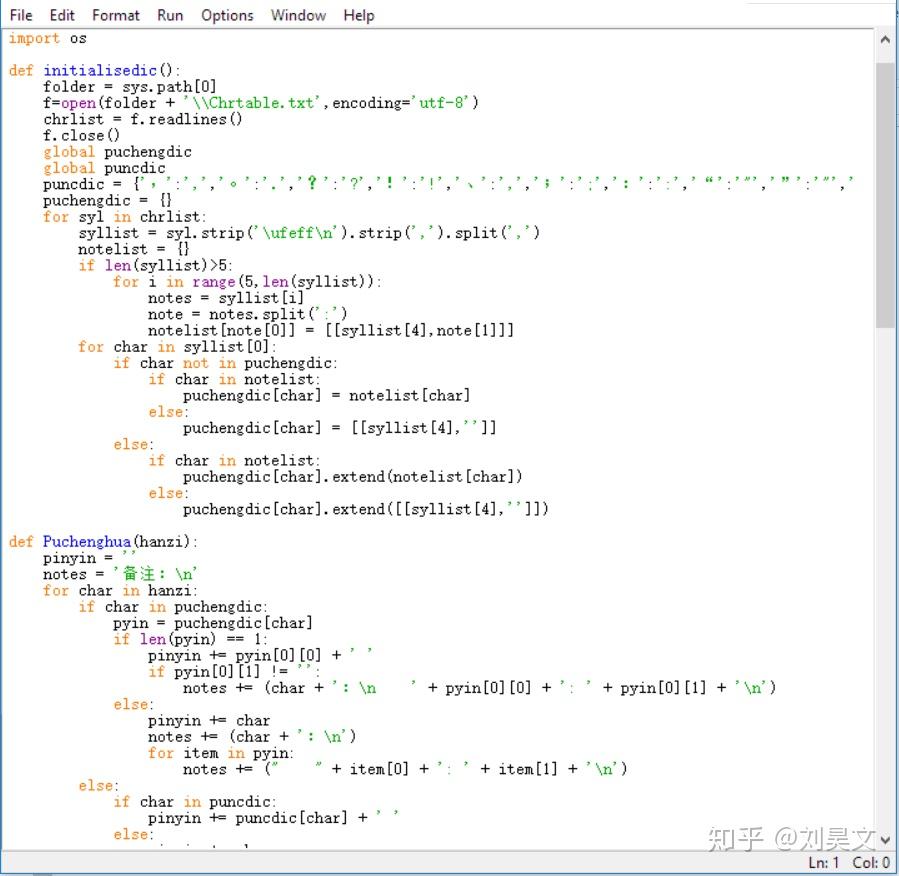Click the 'global puchengdic' line
Viewport: 899px width, 876px height.
[x=118, y=152]
